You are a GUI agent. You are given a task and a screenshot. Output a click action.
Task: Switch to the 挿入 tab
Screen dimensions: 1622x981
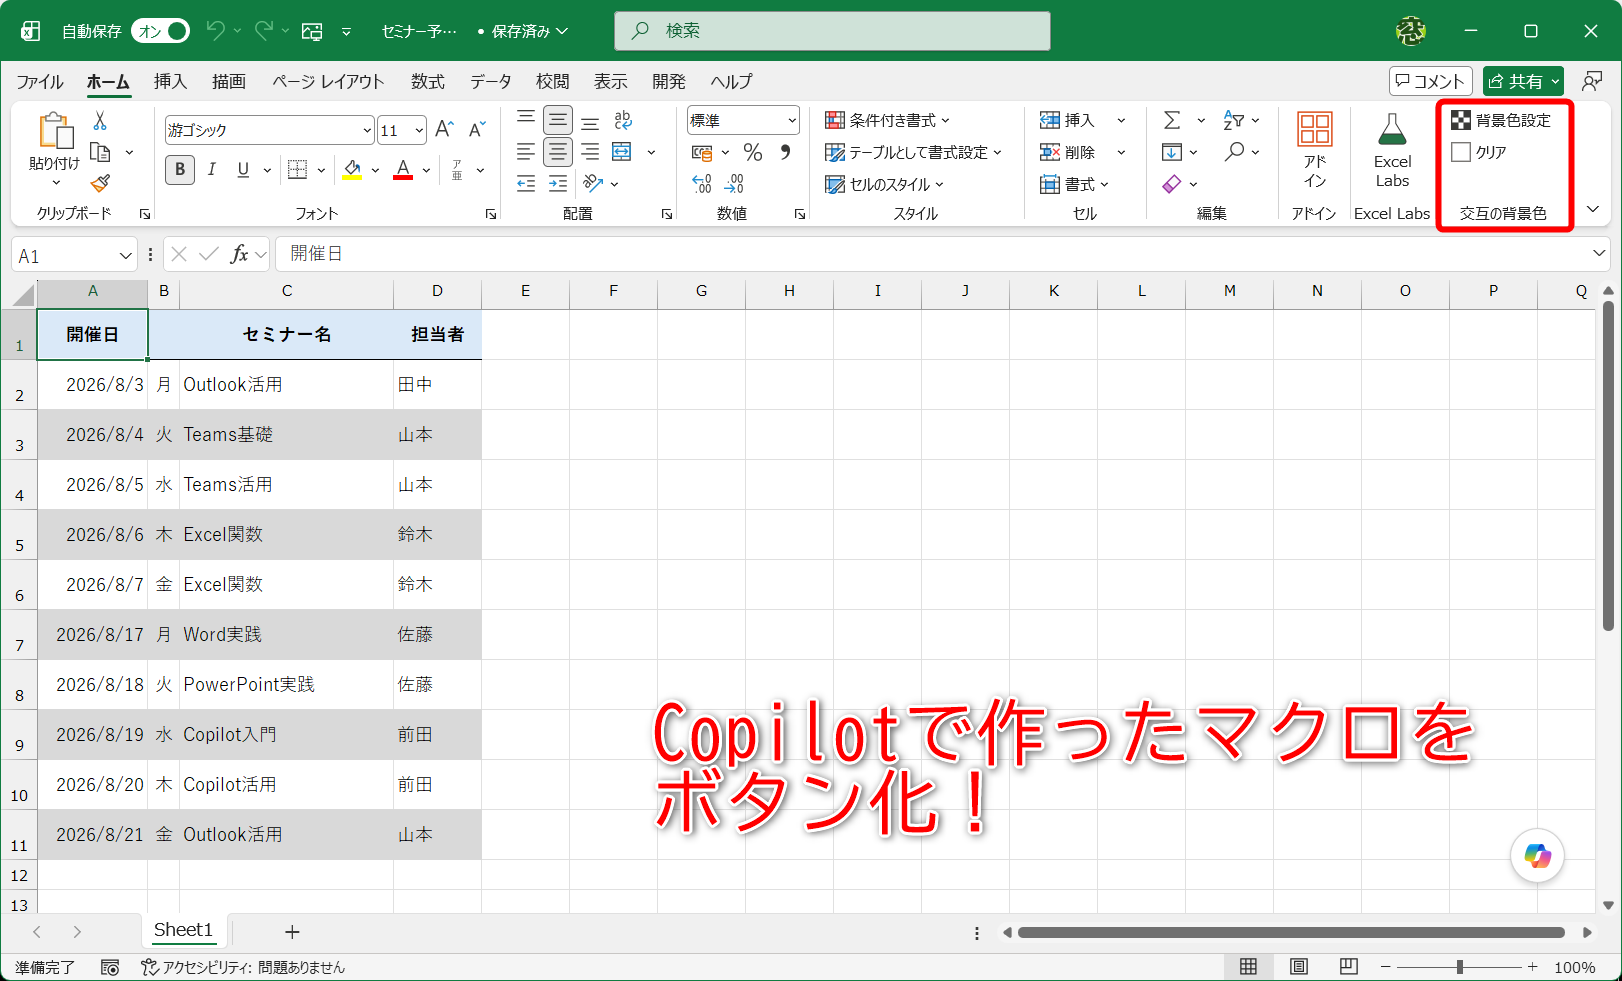[170, 81]
